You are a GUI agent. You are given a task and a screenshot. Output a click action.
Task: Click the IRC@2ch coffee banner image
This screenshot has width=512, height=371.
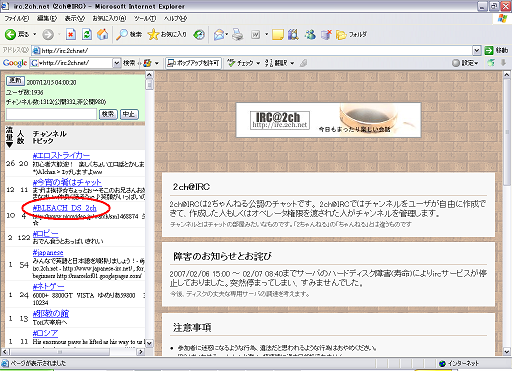click(x=328, y=120)
